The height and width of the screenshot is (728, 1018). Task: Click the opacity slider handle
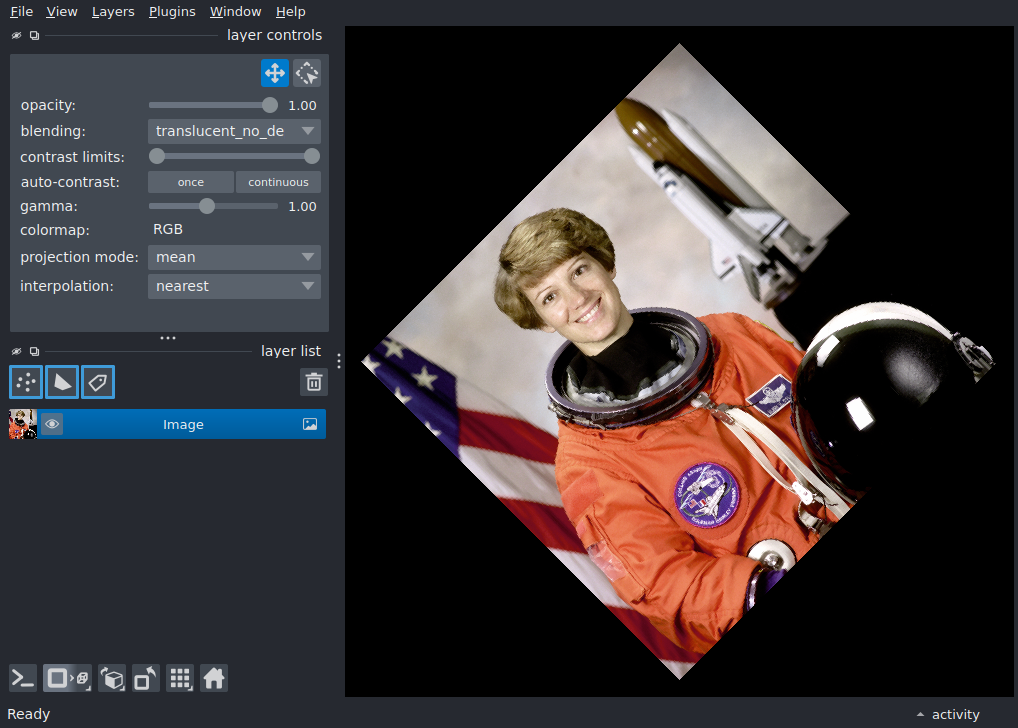tap(270, 105)
